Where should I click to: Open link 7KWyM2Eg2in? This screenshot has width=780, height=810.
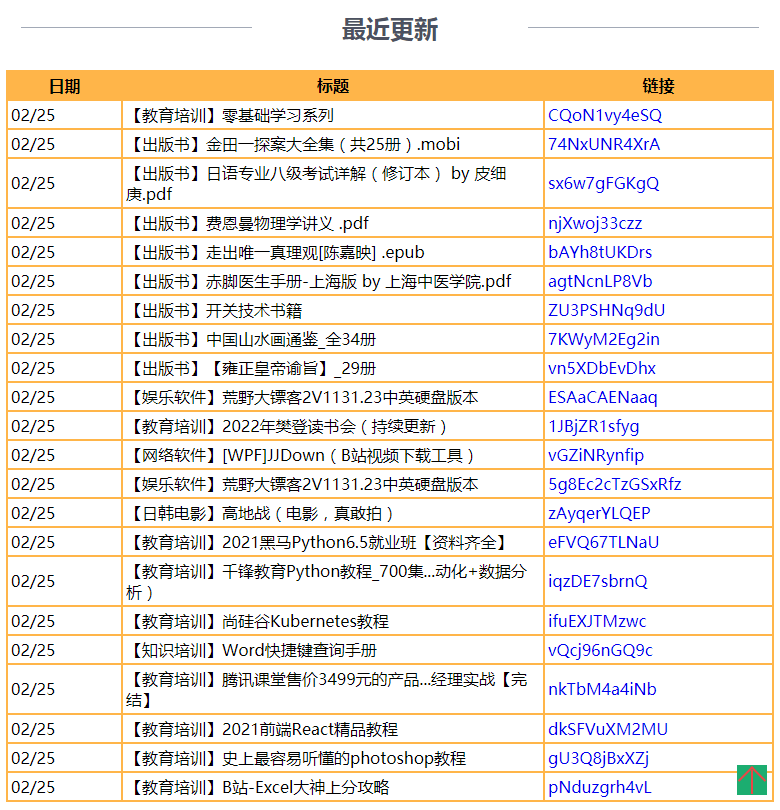(x=604, y=339)
